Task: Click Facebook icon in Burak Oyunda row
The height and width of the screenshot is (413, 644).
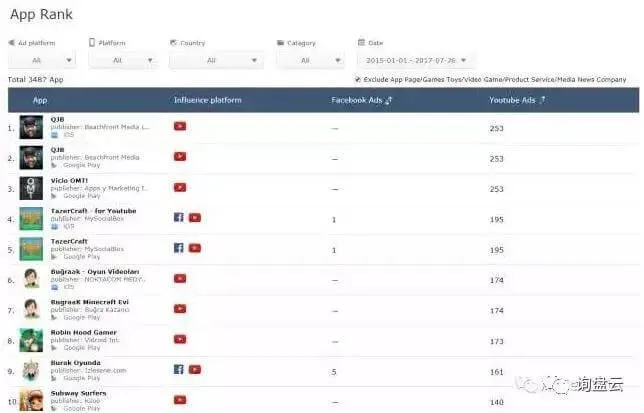Action: 179,369
